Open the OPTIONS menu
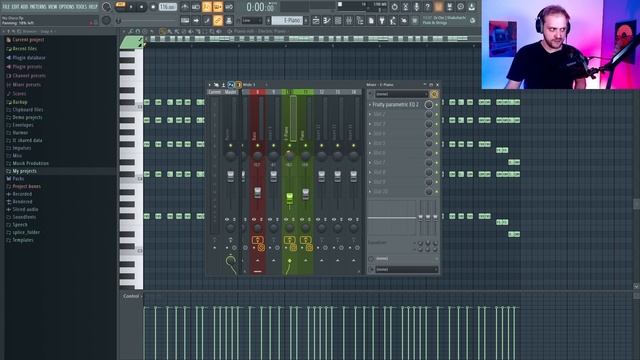Image resolution: width=640 pixels, height=360 pixels. click(x=67, y=7)
